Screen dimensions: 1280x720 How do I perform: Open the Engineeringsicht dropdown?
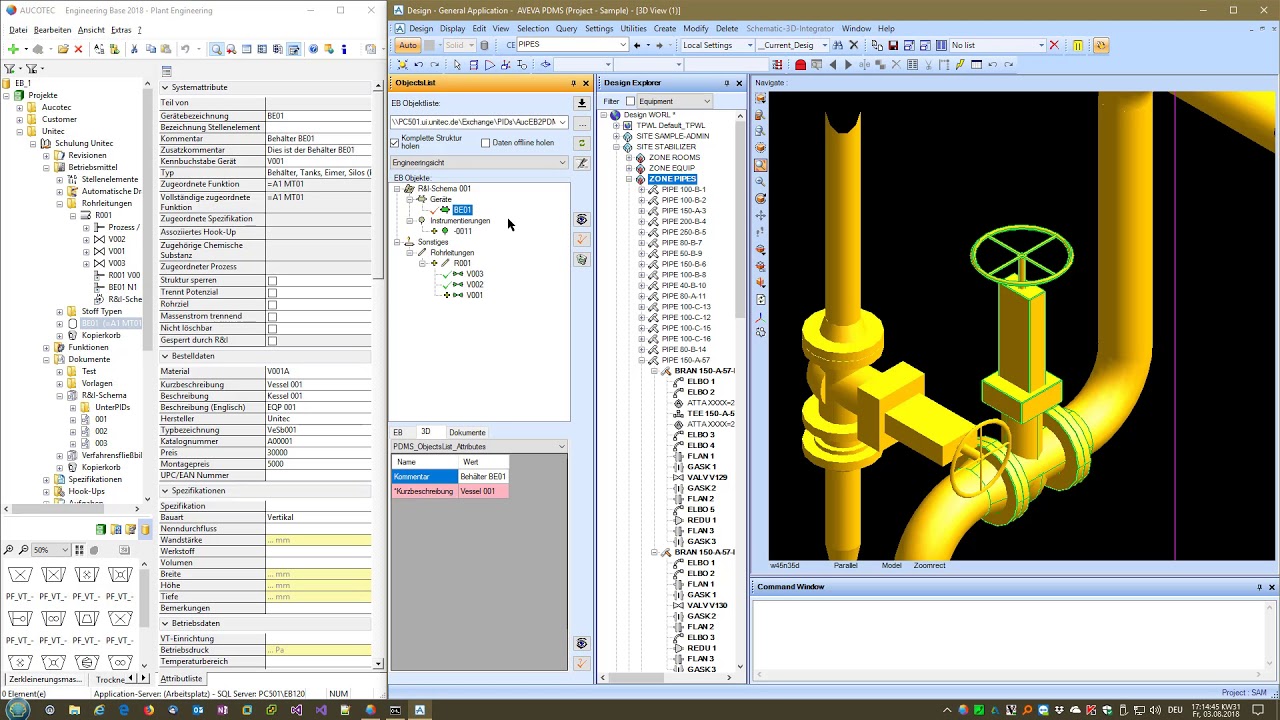[x=562, y=163]
